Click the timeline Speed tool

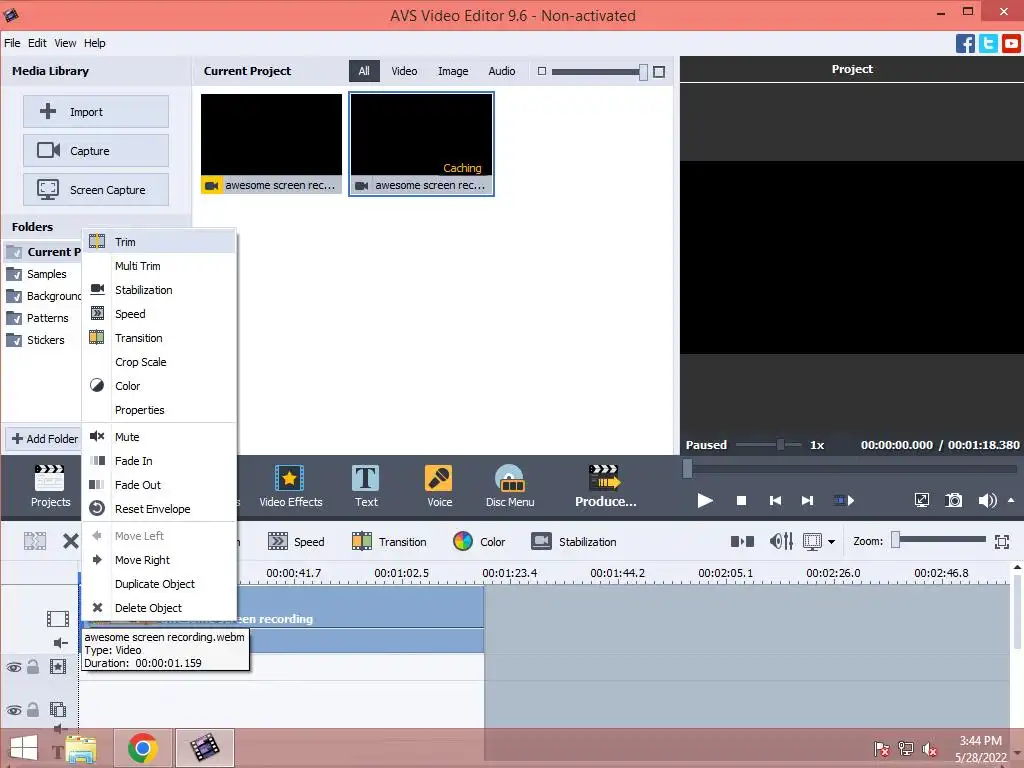click(x=296, y=541)
